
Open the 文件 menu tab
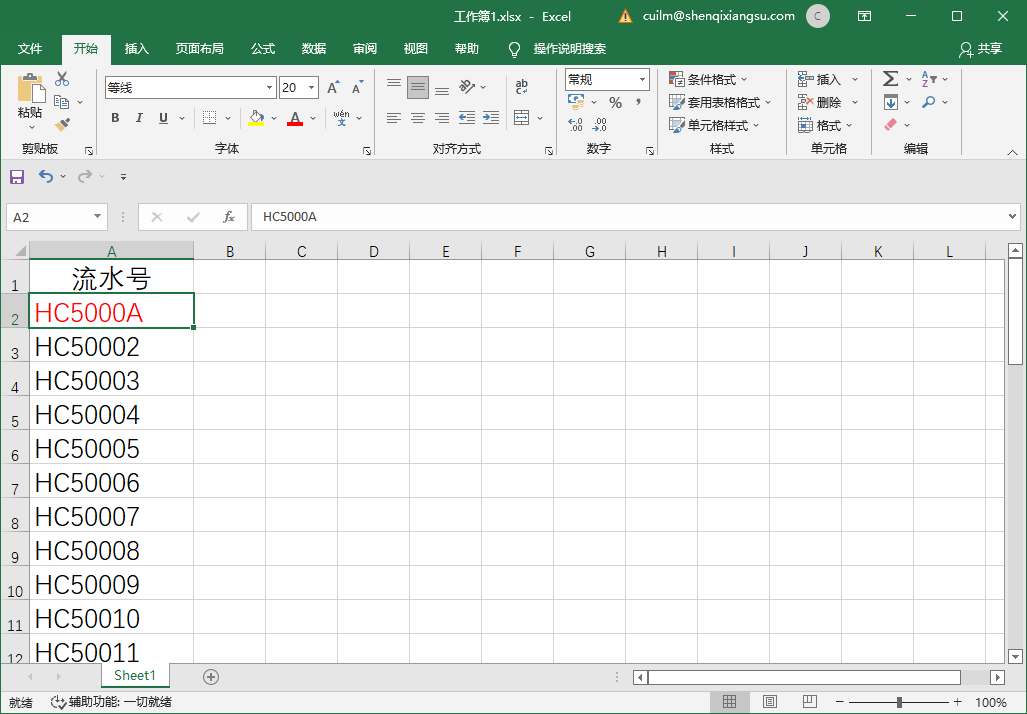(x=30, y=49)
